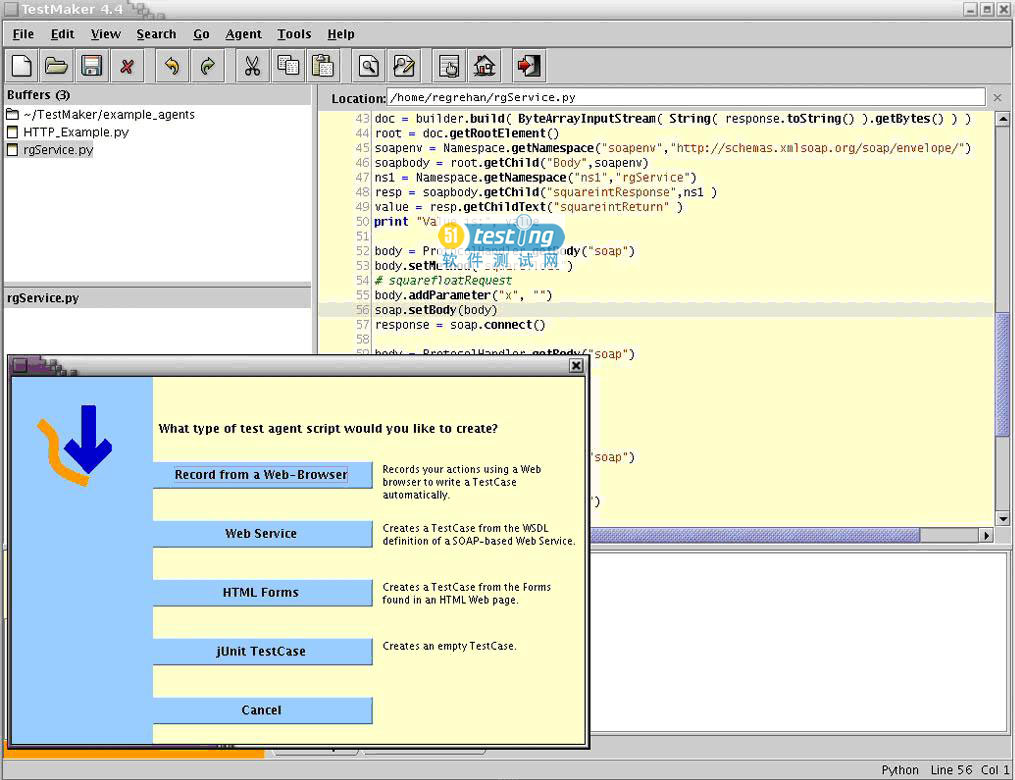
Task: Open the Go menu
Action: point(201,34)
